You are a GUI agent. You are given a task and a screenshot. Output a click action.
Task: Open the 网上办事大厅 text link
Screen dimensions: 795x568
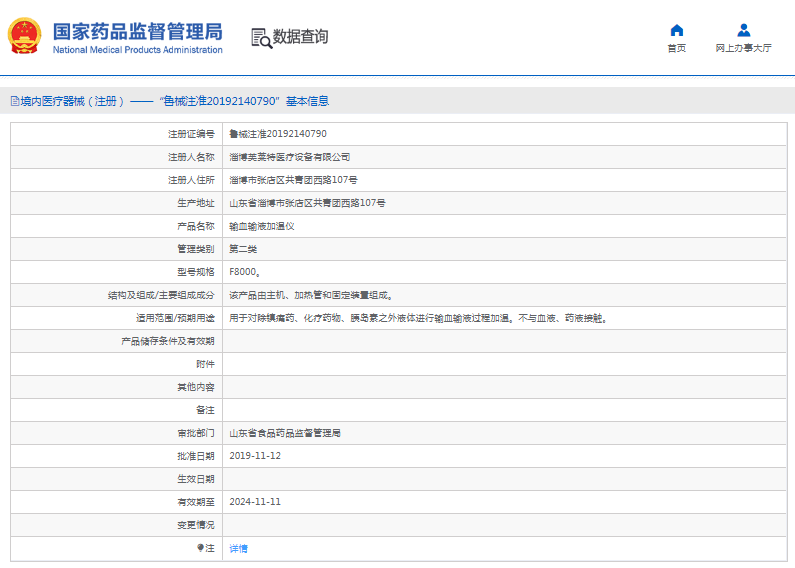click(x=743, y=48)
